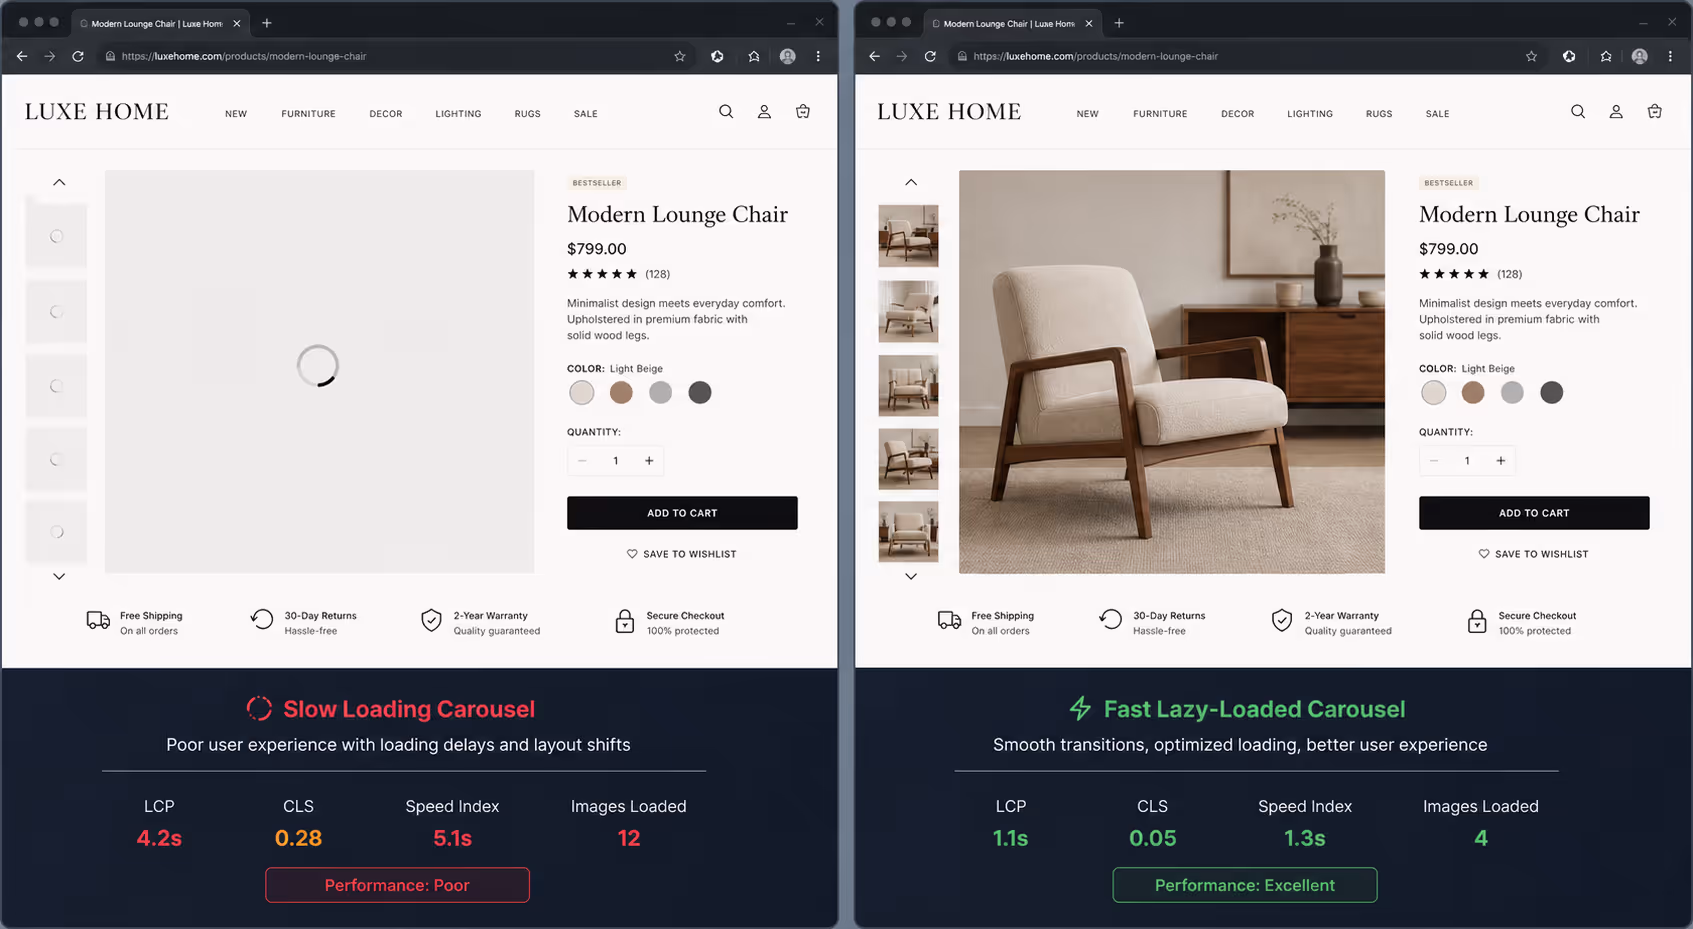Click SAVE TO WISHLIST in right window
This screenshot has height=929, width=1693.
[x=1534, y=554]
